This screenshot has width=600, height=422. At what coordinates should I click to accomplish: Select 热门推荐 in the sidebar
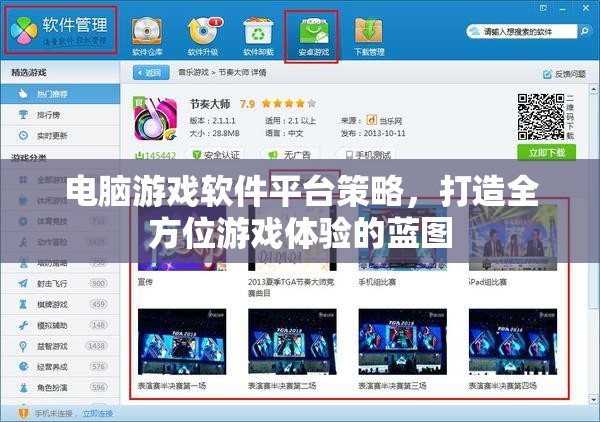pyautogui.click(x=60, y=94)
